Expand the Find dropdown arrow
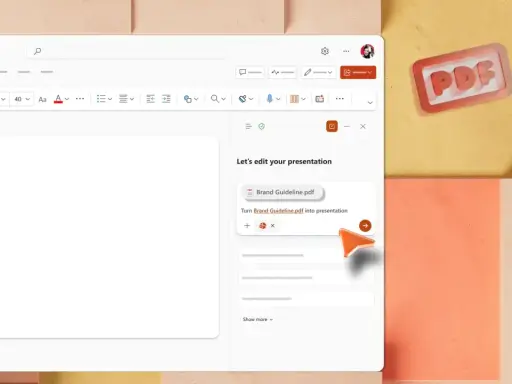This screenshot has width=512, height=384. tap(224, 99)
